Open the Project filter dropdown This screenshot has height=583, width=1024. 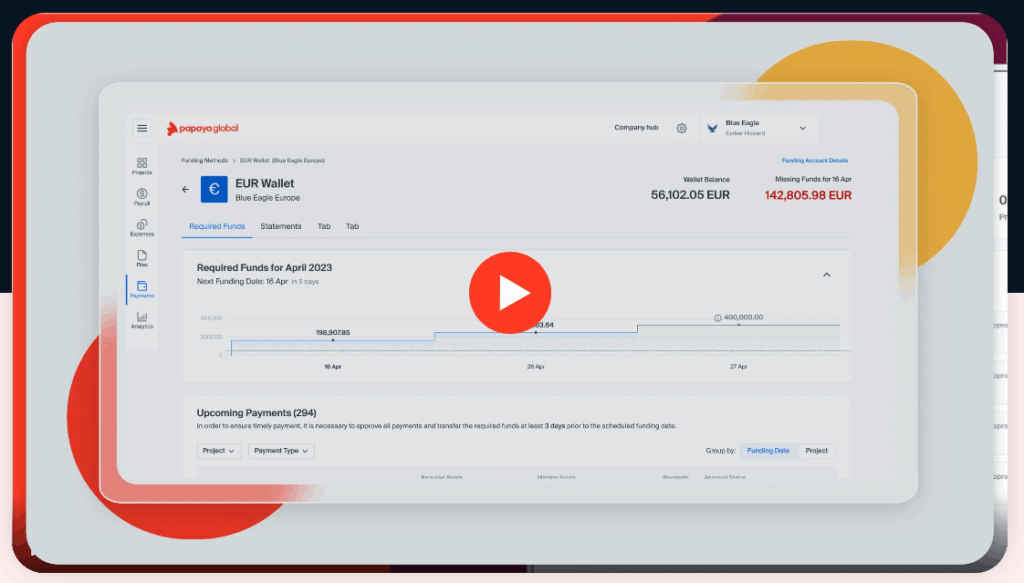point(219,451)
